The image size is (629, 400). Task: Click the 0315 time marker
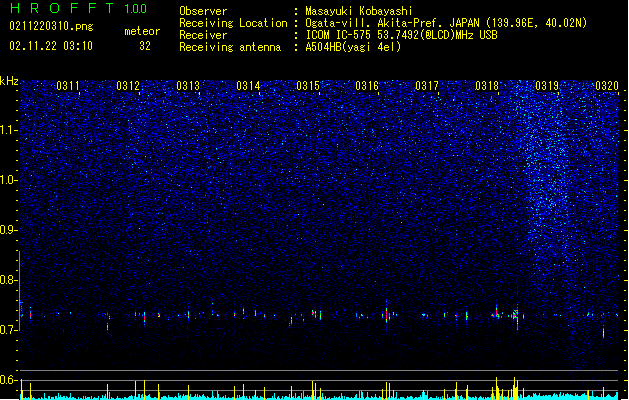pyautogui.click(x=308, y=85)
